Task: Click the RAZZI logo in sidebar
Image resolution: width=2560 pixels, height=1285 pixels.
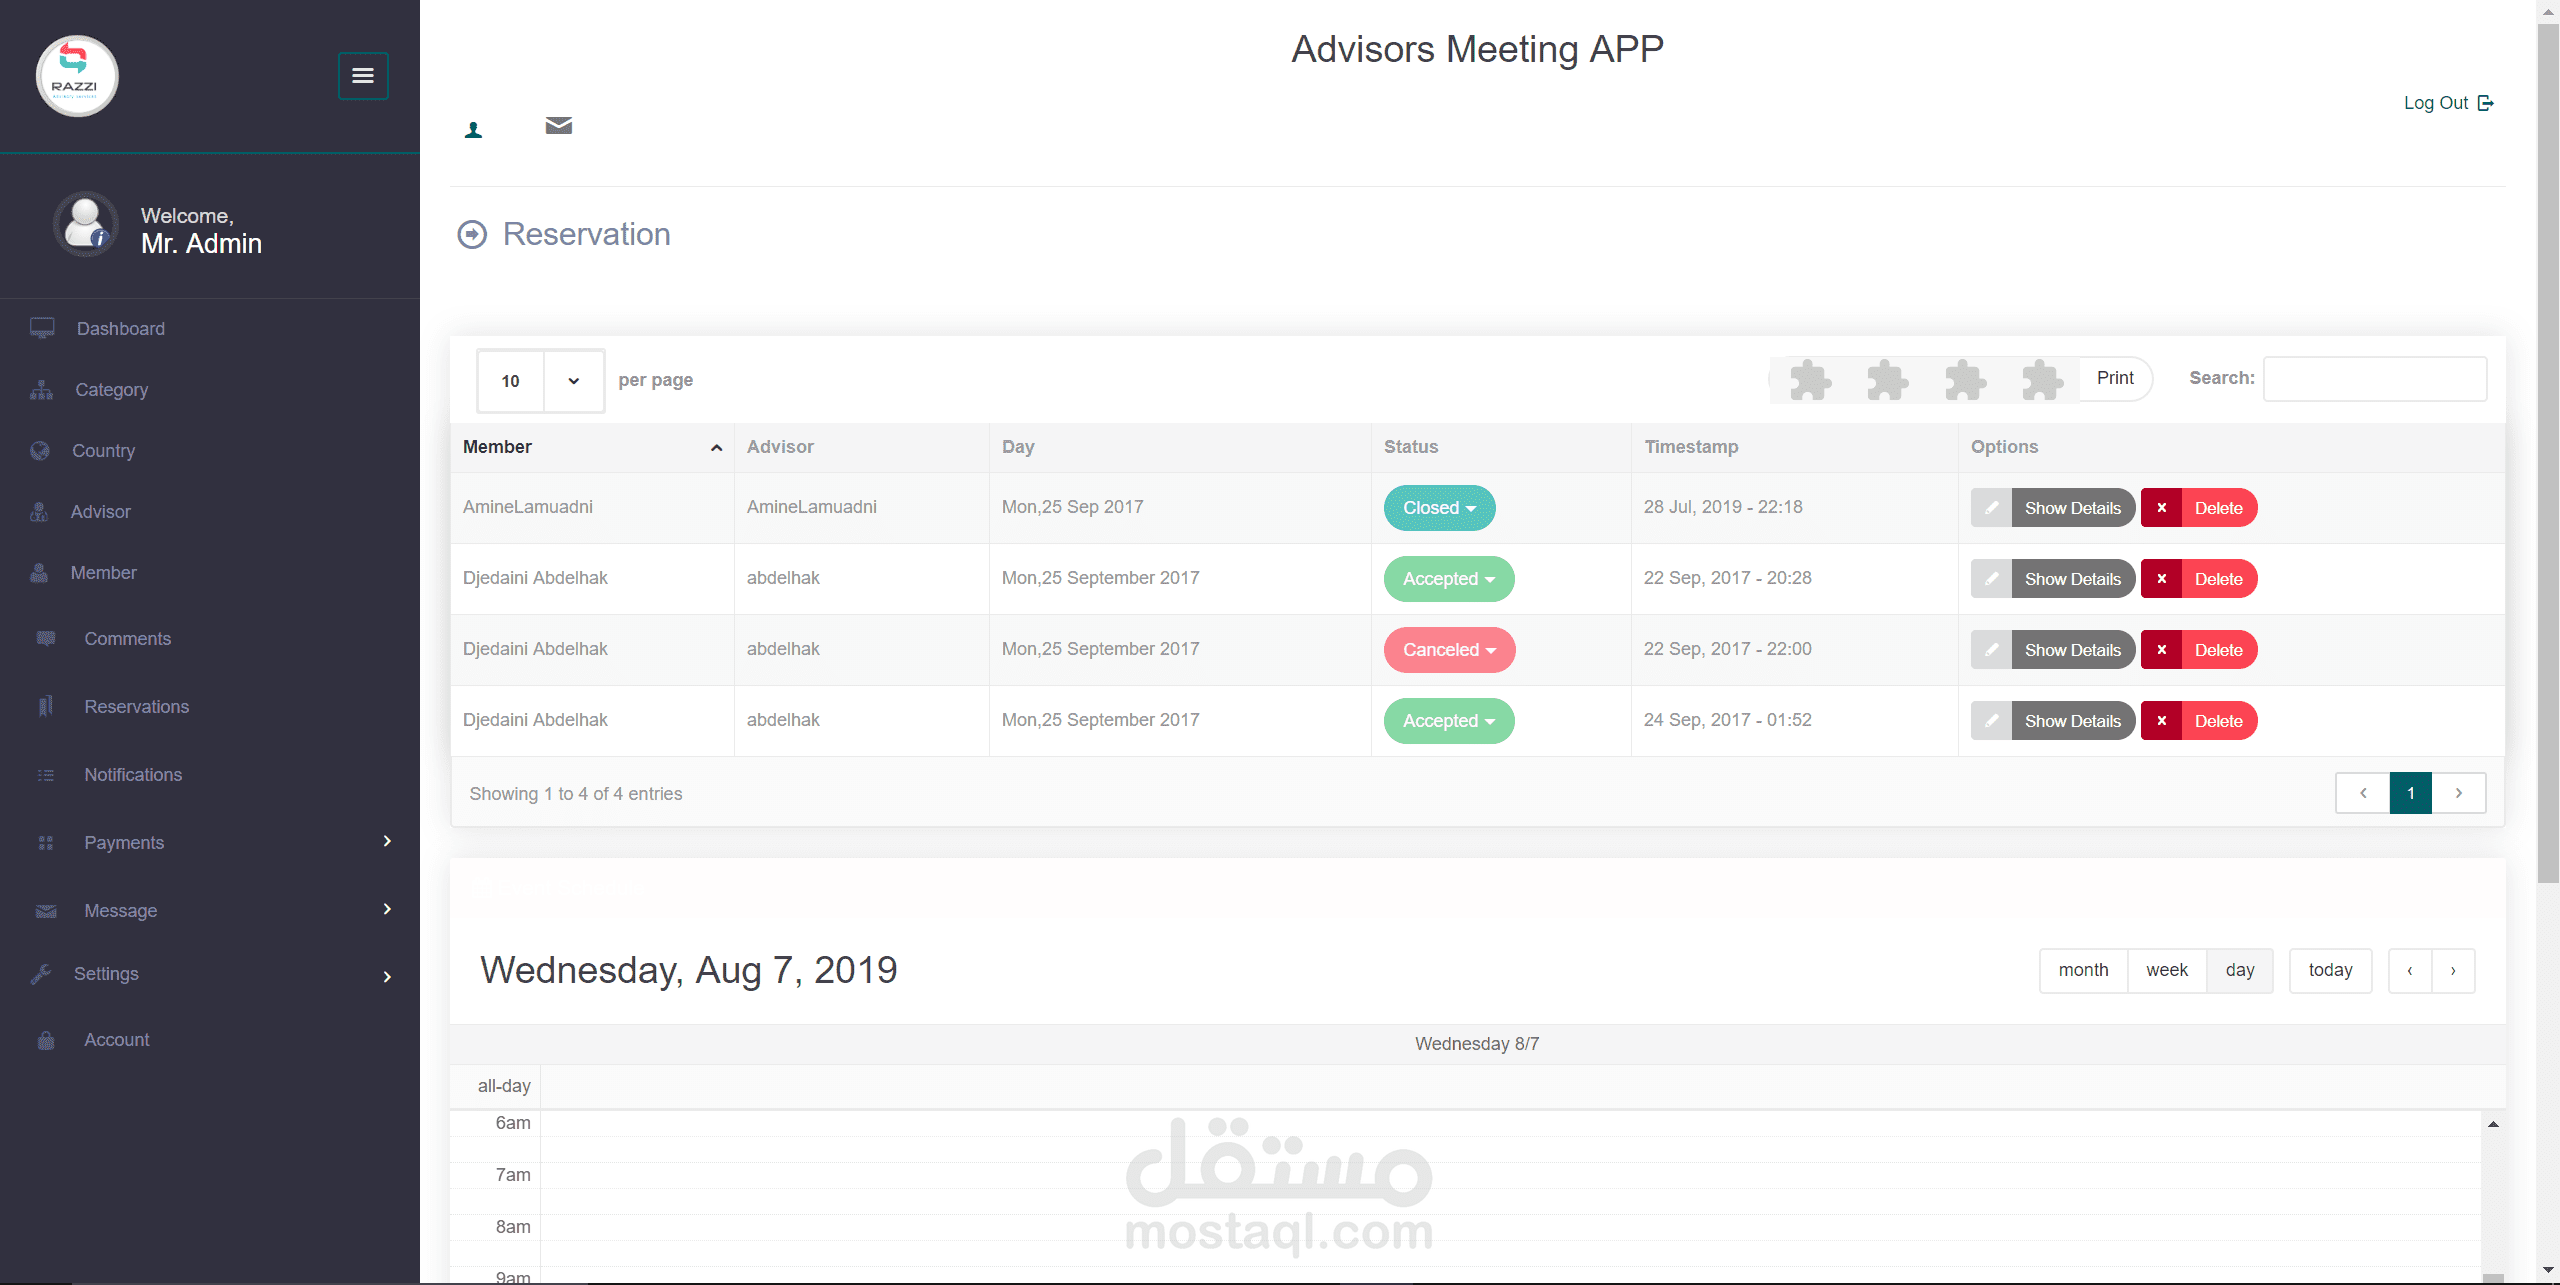Action: pyautogui.click(x=77, y=76)
